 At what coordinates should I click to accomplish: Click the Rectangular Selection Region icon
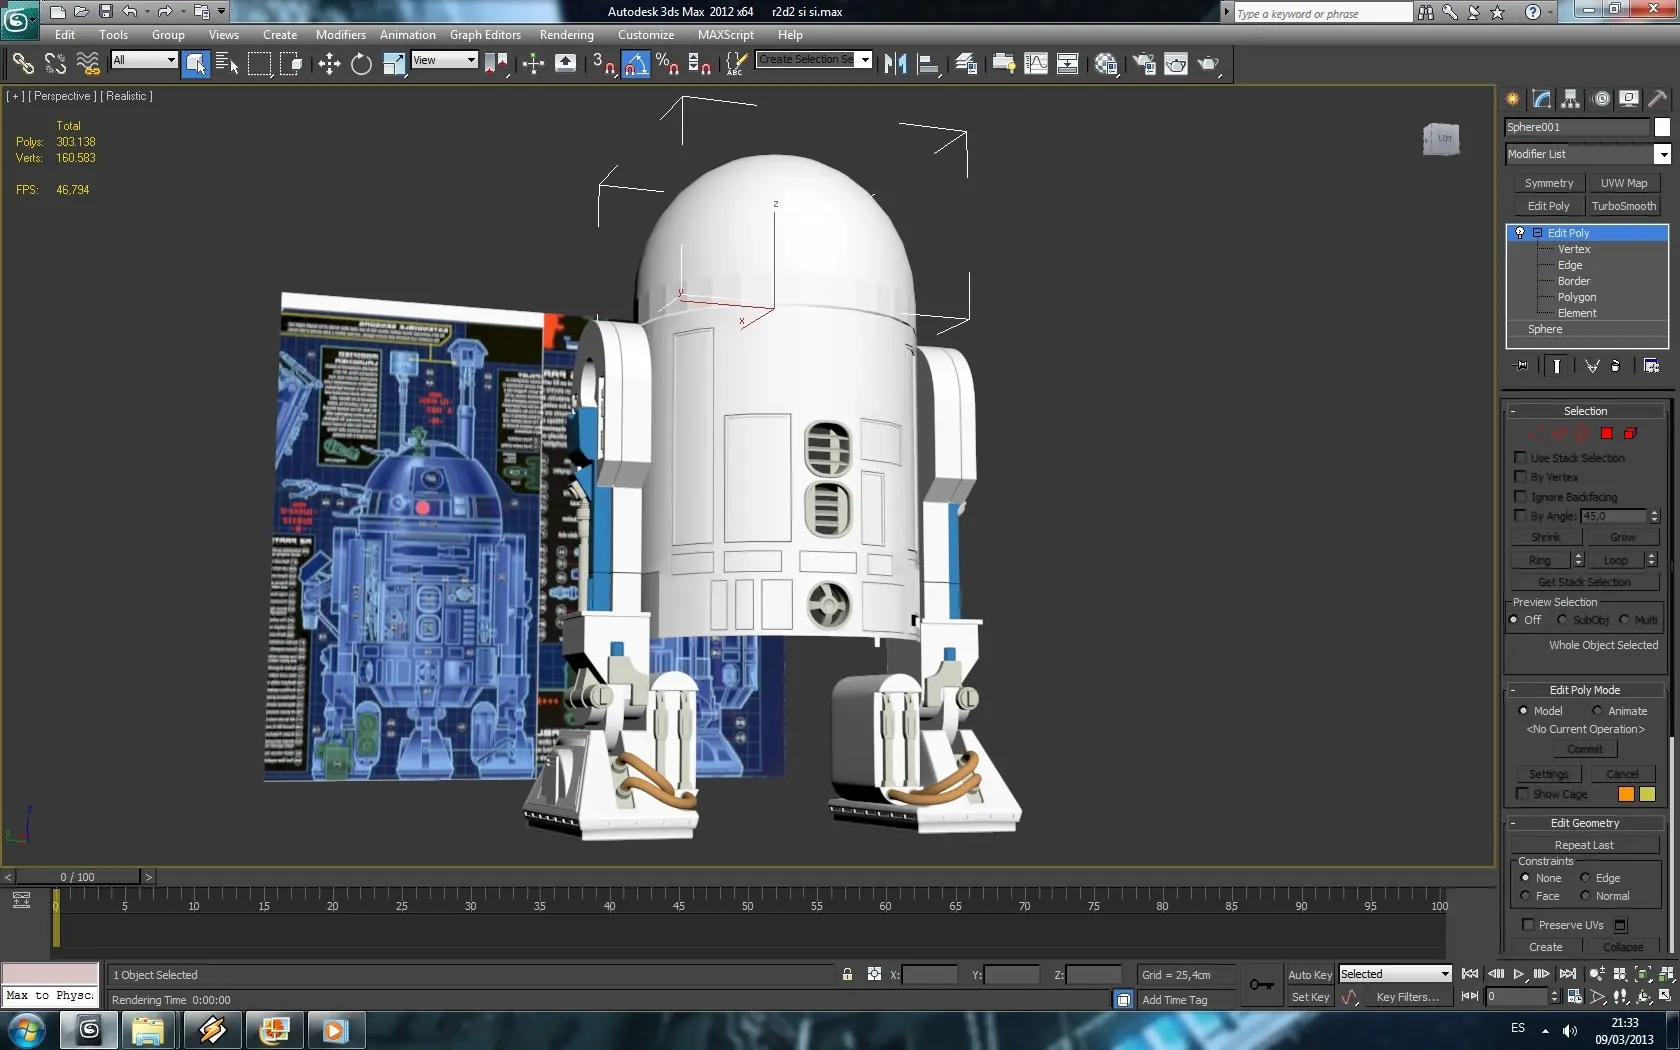[259, 64]
